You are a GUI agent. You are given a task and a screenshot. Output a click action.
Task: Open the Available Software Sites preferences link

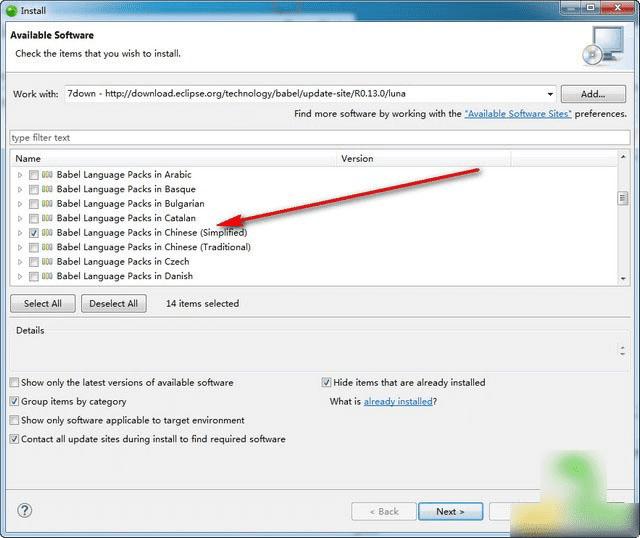click(x=518, y=114)
